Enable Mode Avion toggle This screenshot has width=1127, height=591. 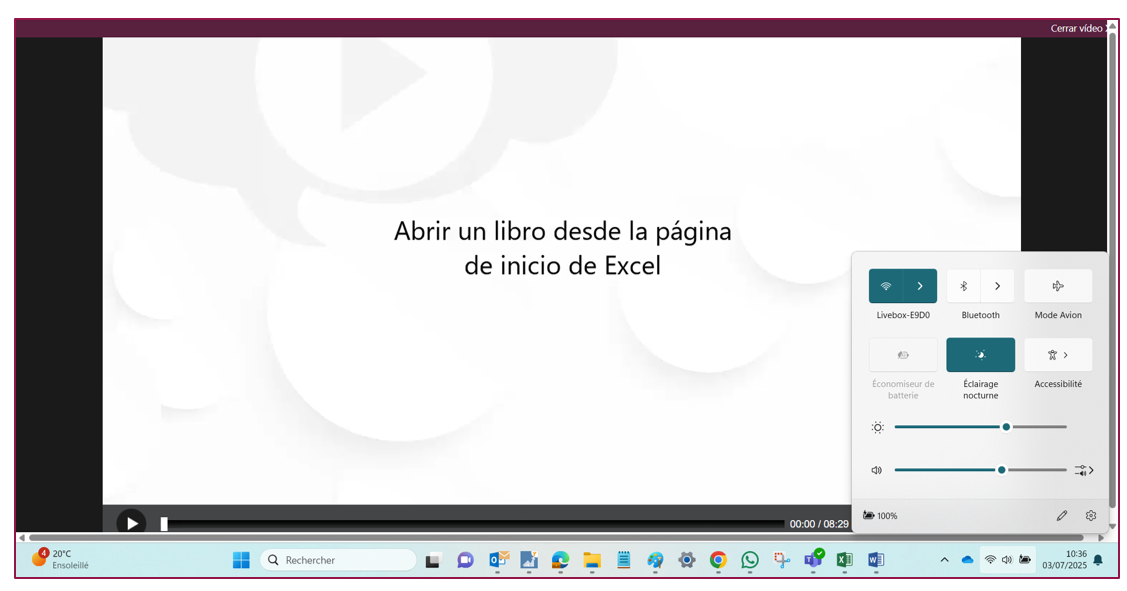pos(1058,286)
